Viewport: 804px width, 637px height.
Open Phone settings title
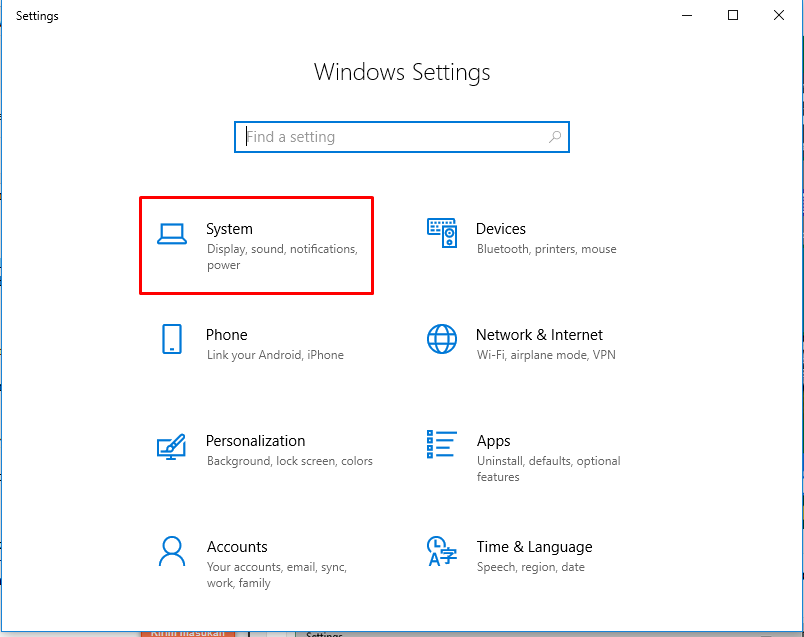click(227, 335)
